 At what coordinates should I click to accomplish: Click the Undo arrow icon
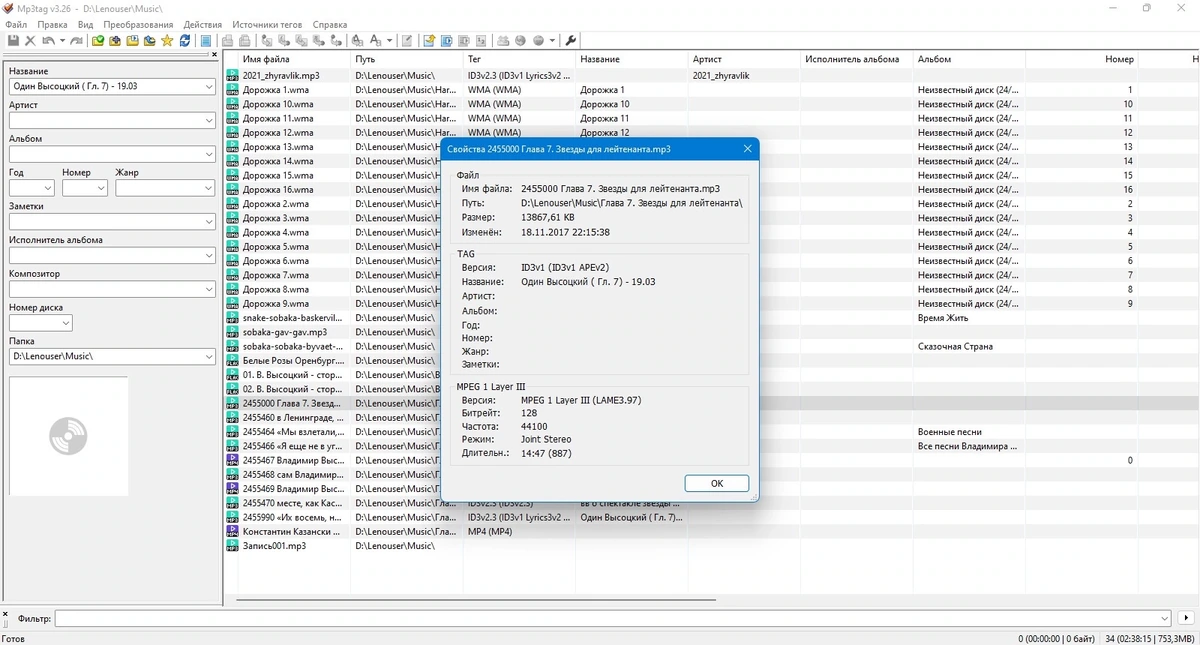coord(47,40)
